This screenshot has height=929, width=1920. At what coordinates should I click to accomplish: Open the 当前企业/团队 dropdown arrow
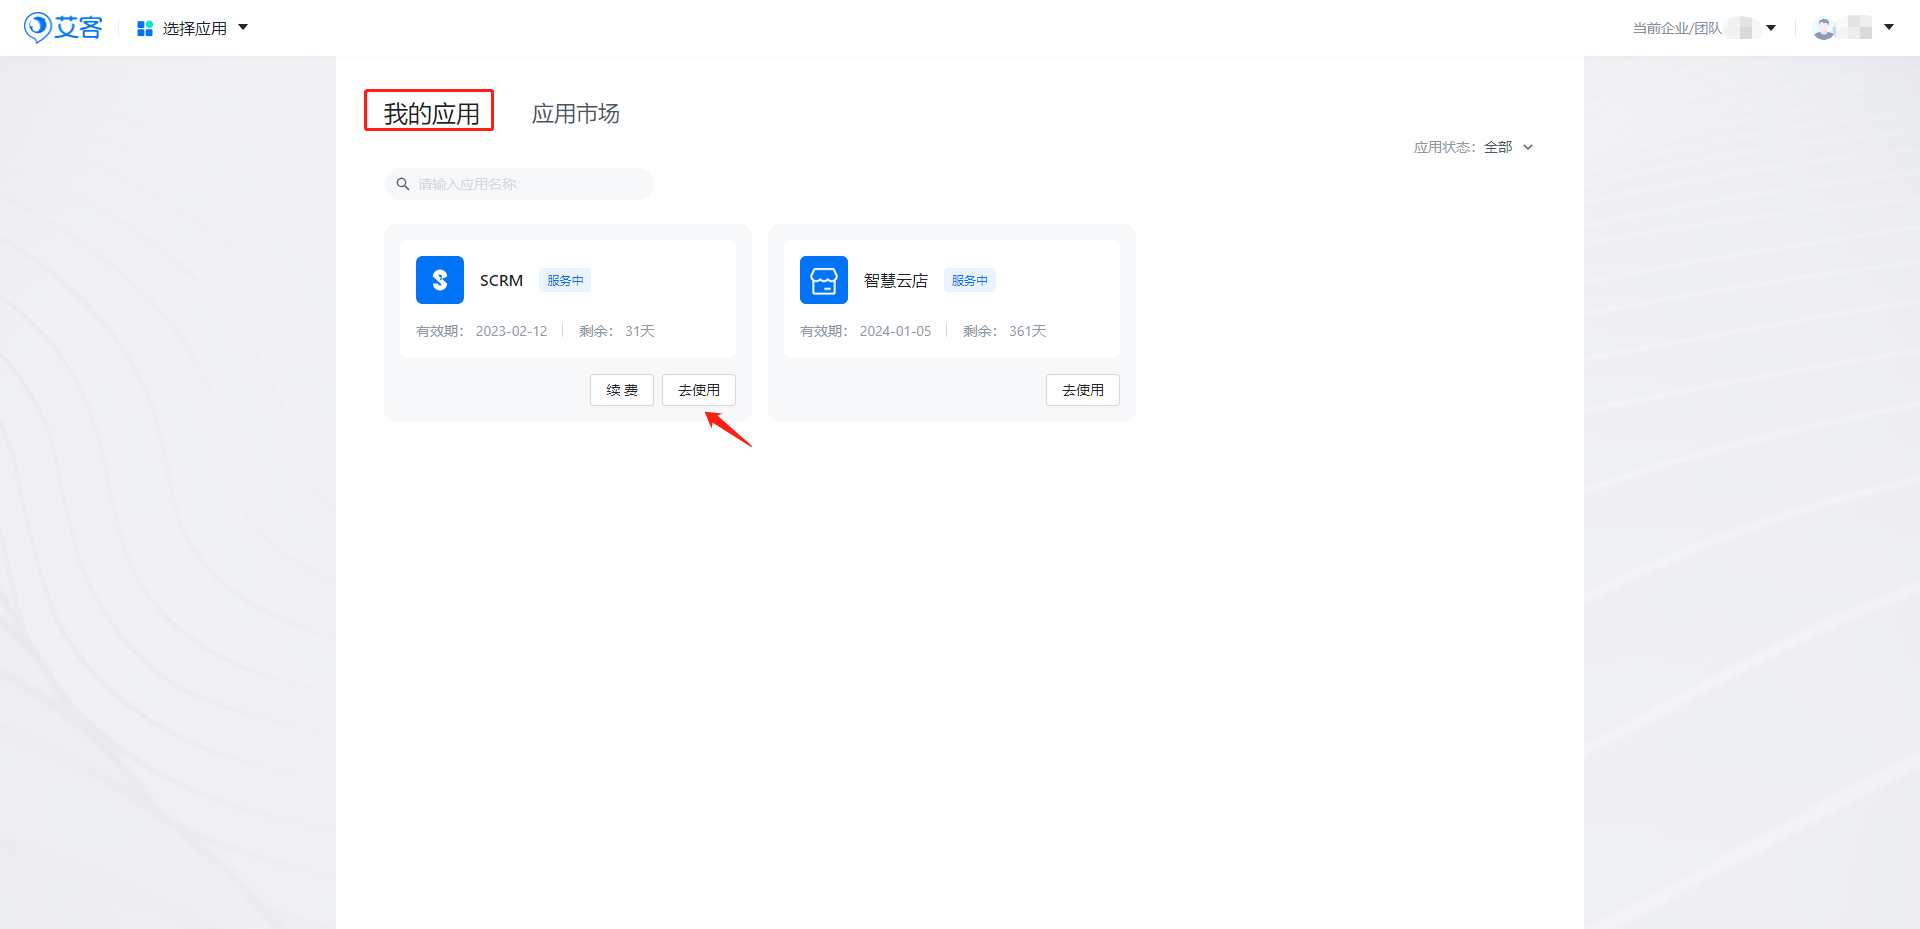tap(1771, 28)
